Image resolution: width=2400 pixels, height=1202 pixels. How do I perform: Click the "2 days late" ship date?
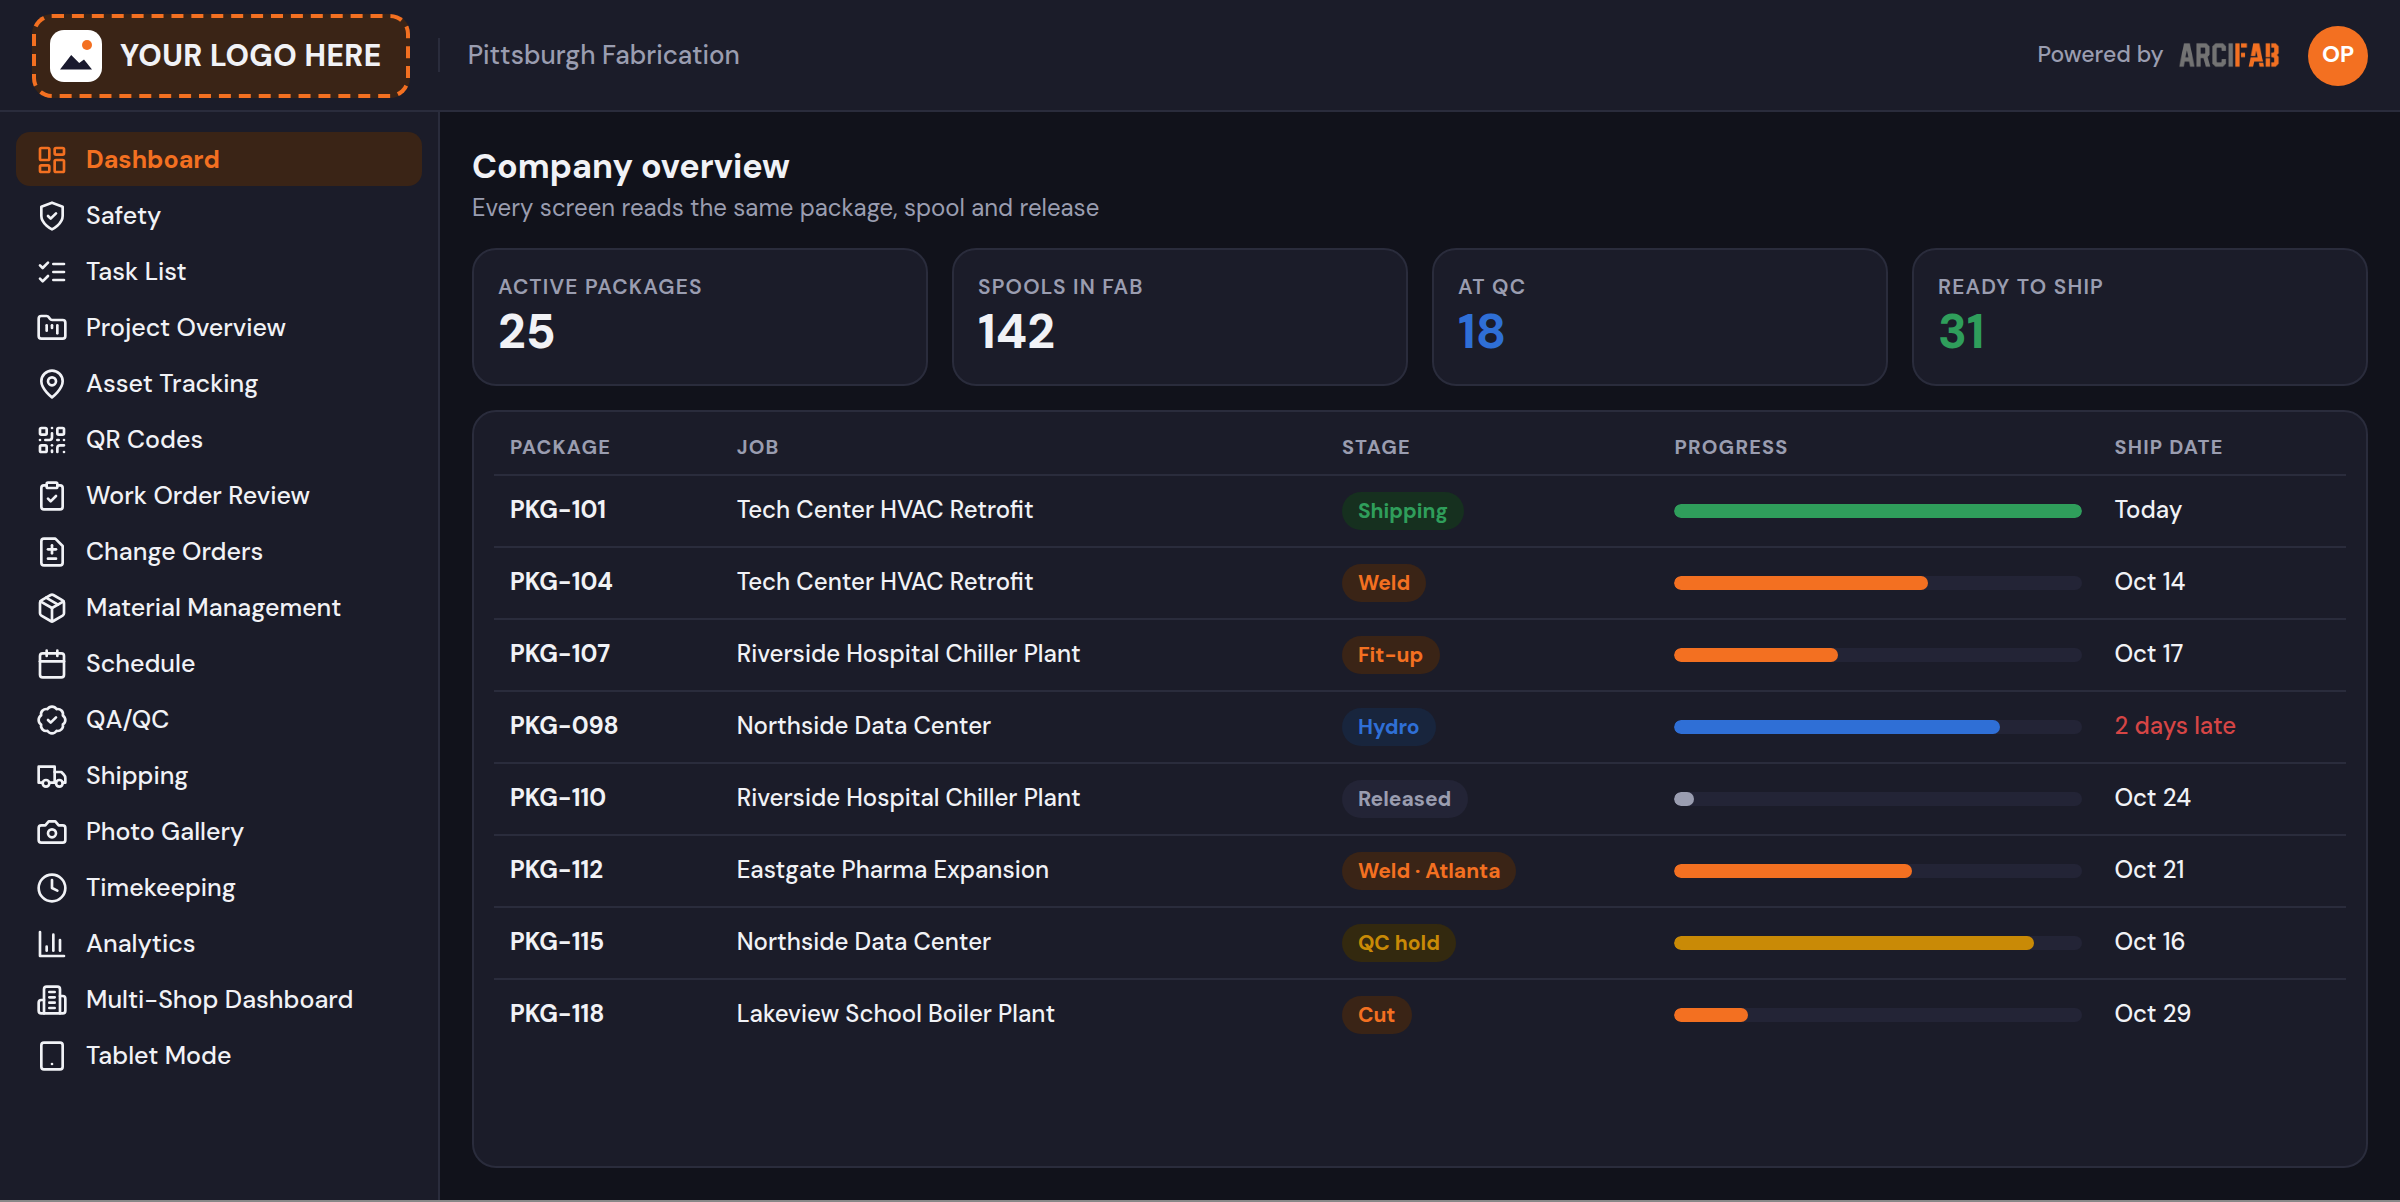coord(2175,726)
